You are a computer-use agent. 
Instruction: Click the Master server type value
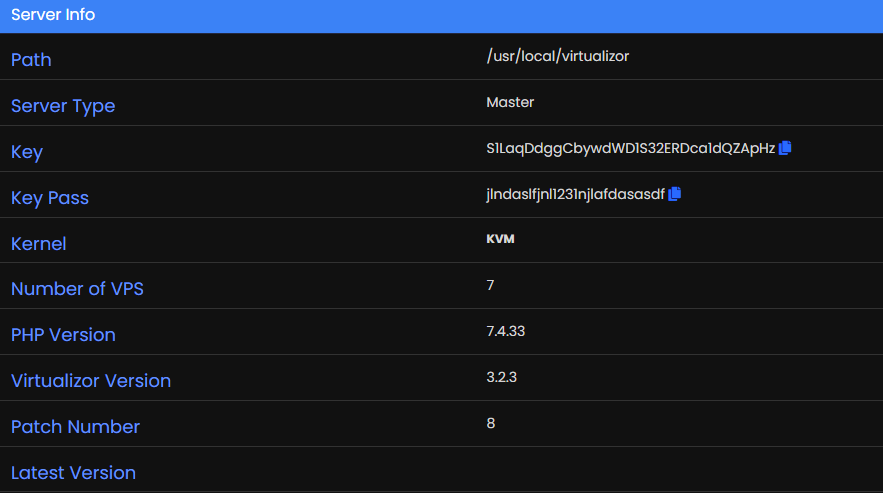tap(510, 102)
